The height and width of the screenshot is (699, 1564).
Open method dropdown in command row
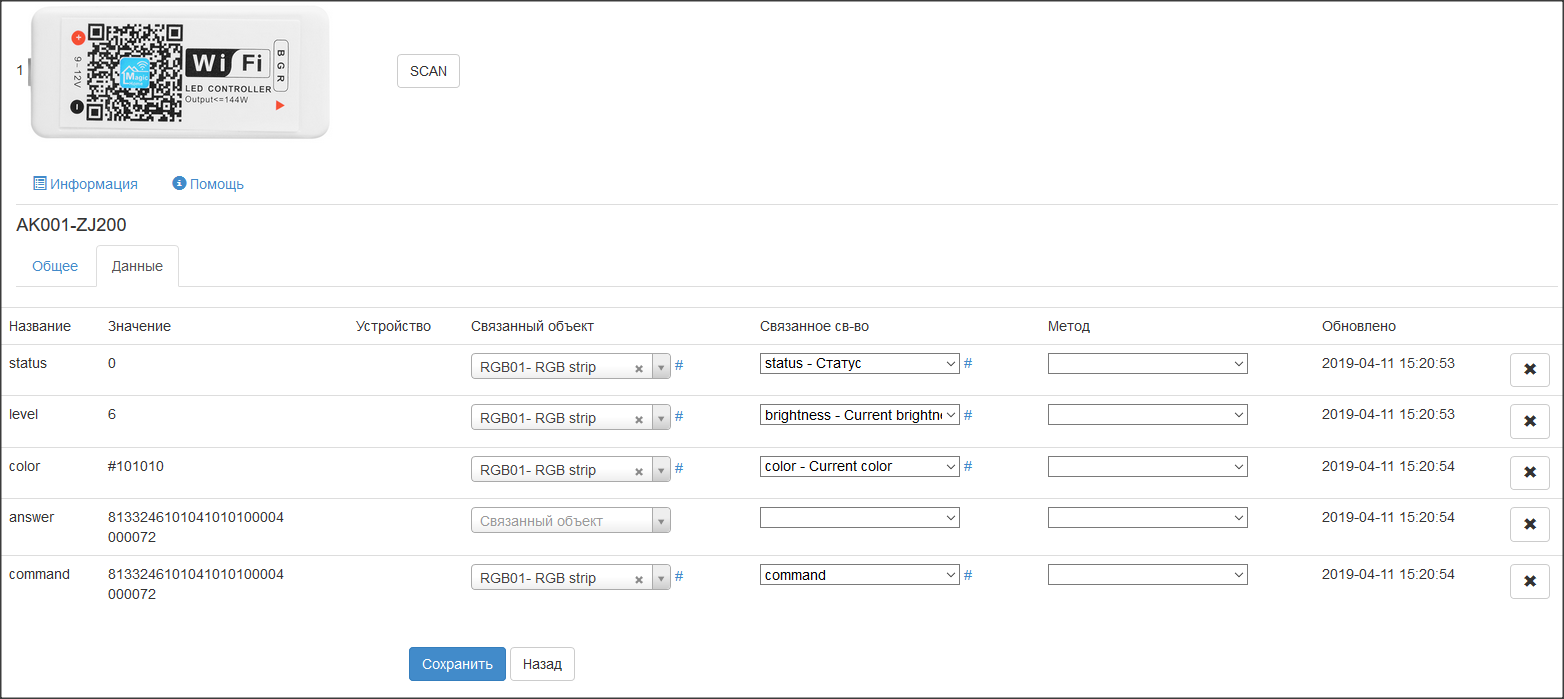coord(1147,575)
